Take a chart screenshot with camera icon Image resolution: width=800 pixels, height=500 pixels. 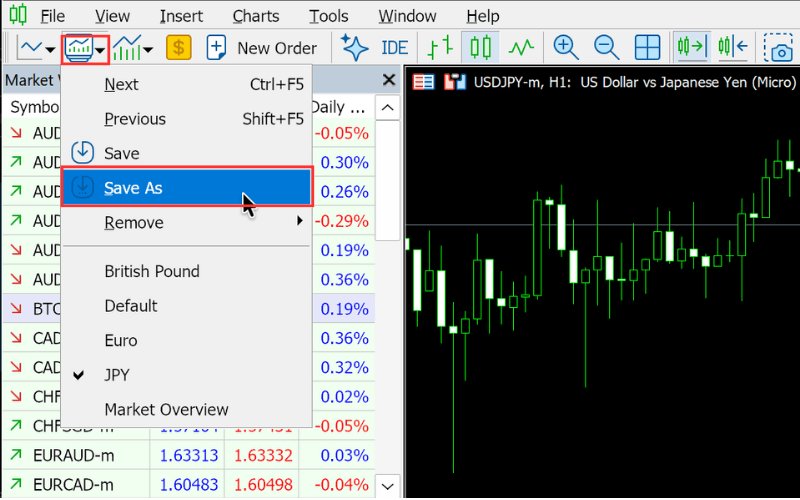click(779, 48)
